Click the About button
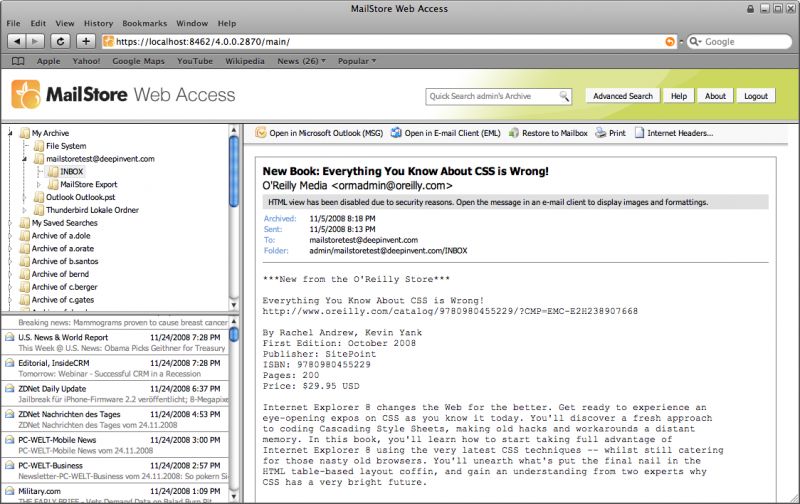The width and height of the screenshot is (800, 504). (x=715, y=96)
